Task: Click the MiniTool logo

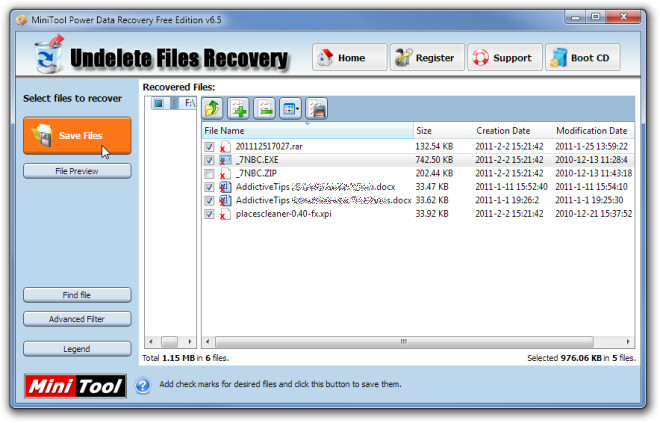Action: tap(75, 386)
